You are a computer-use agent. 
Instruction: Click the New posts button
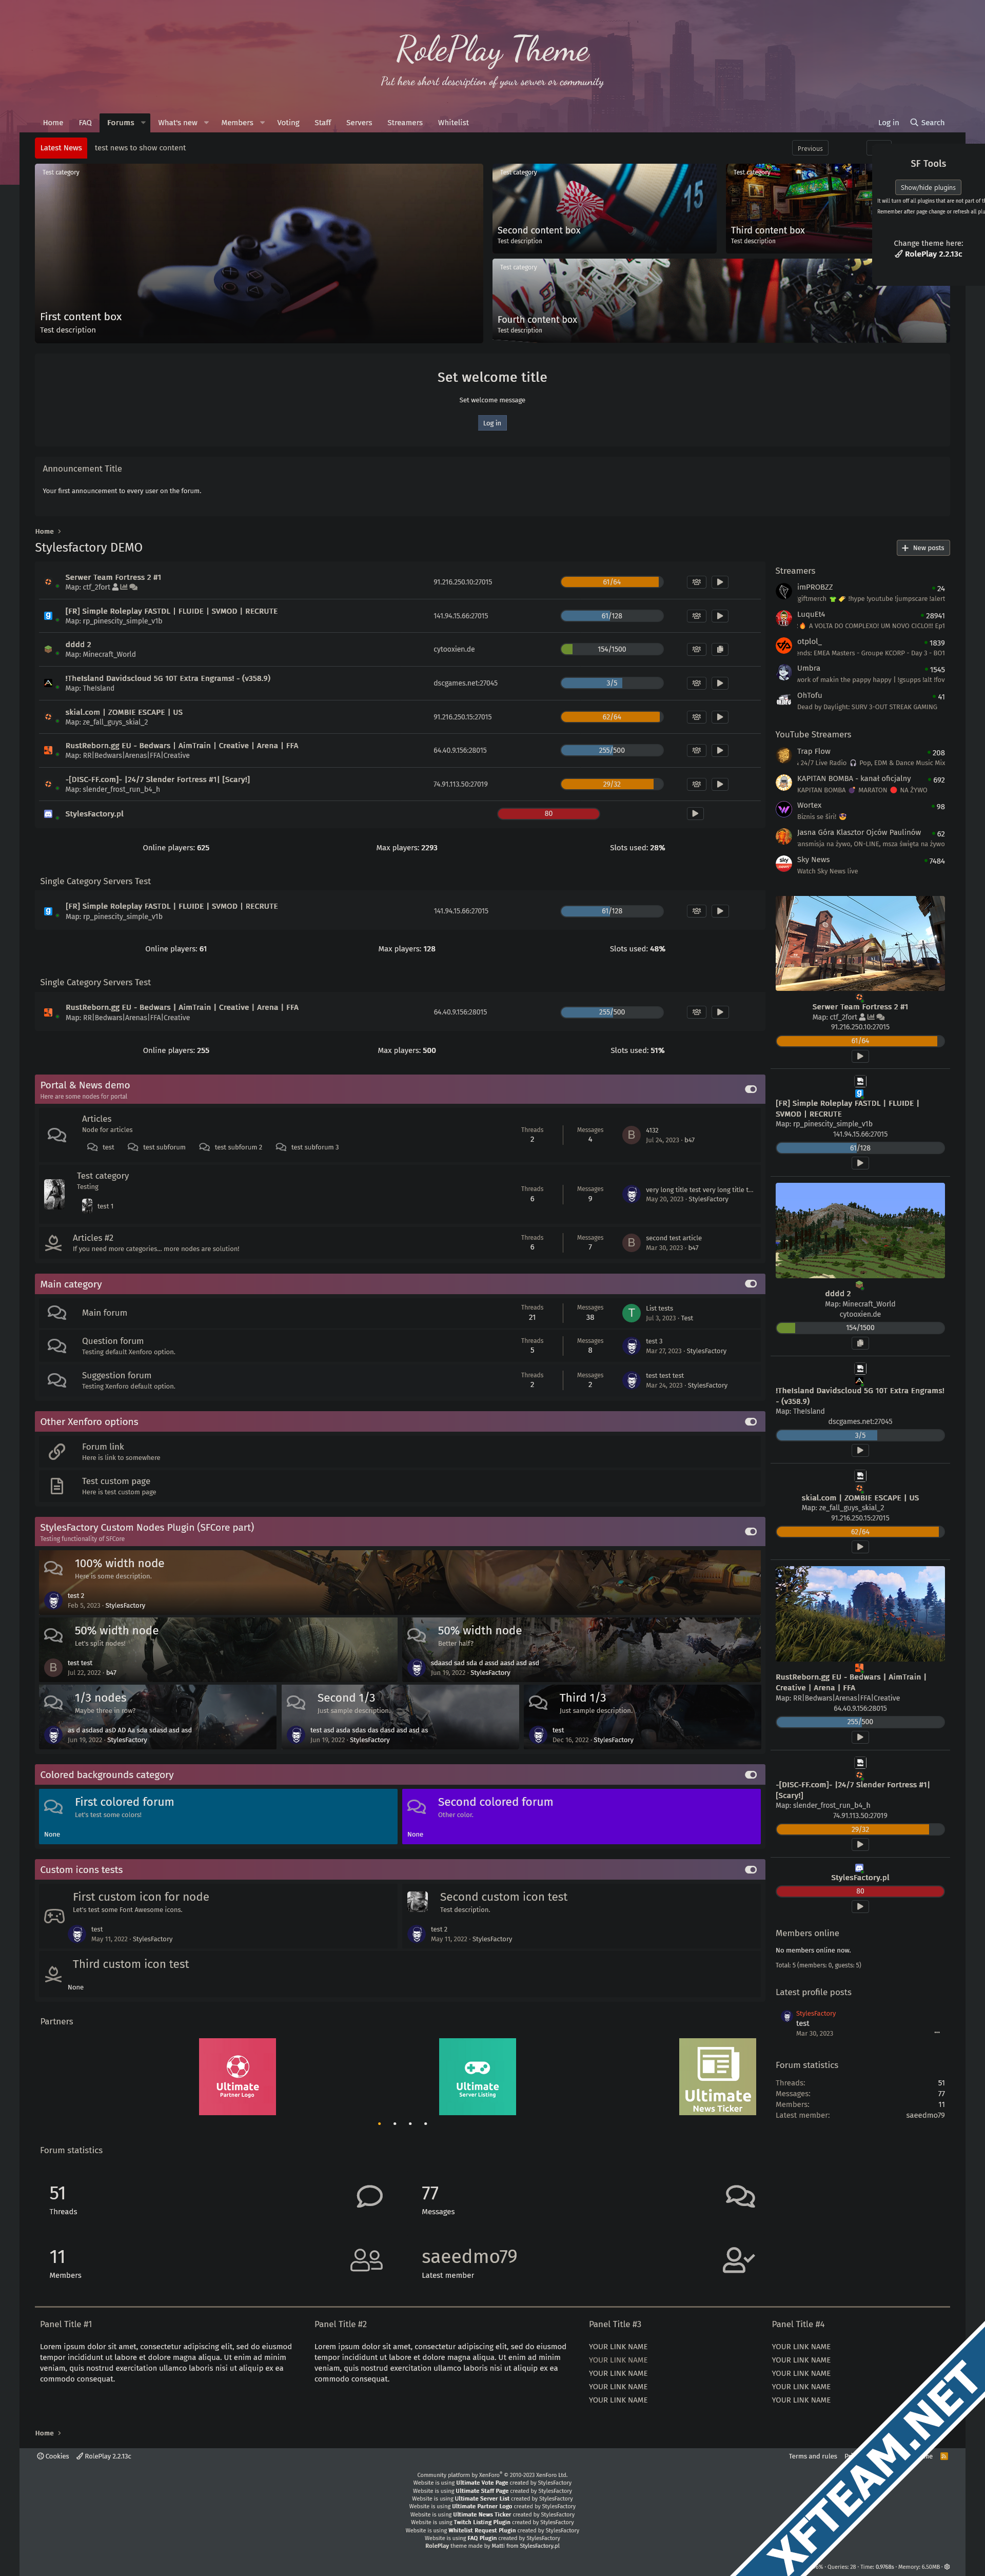point(923,548)
